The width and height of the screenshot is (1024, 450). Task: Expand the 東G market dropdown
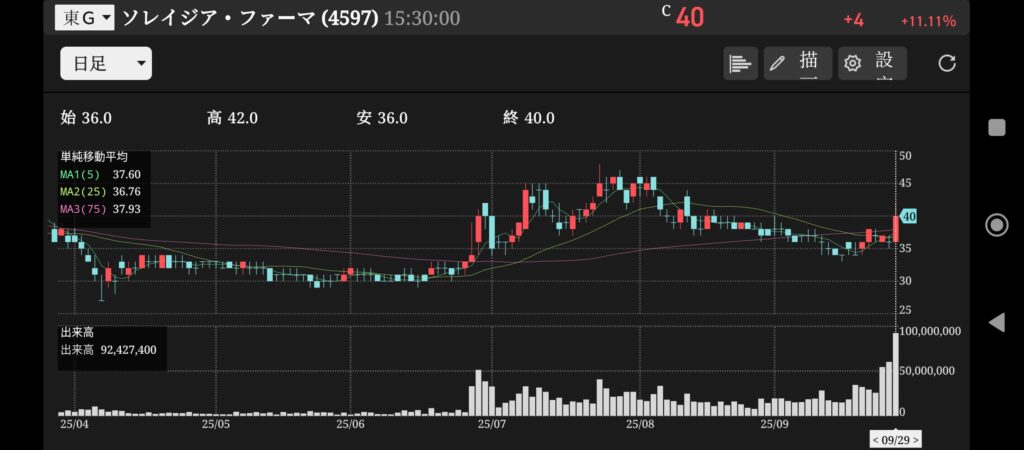click(84, 17)
